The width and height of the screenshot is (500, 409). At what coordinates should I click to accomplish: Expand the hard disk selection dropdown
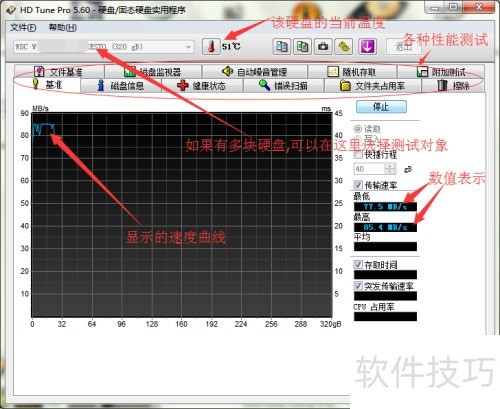188,47
